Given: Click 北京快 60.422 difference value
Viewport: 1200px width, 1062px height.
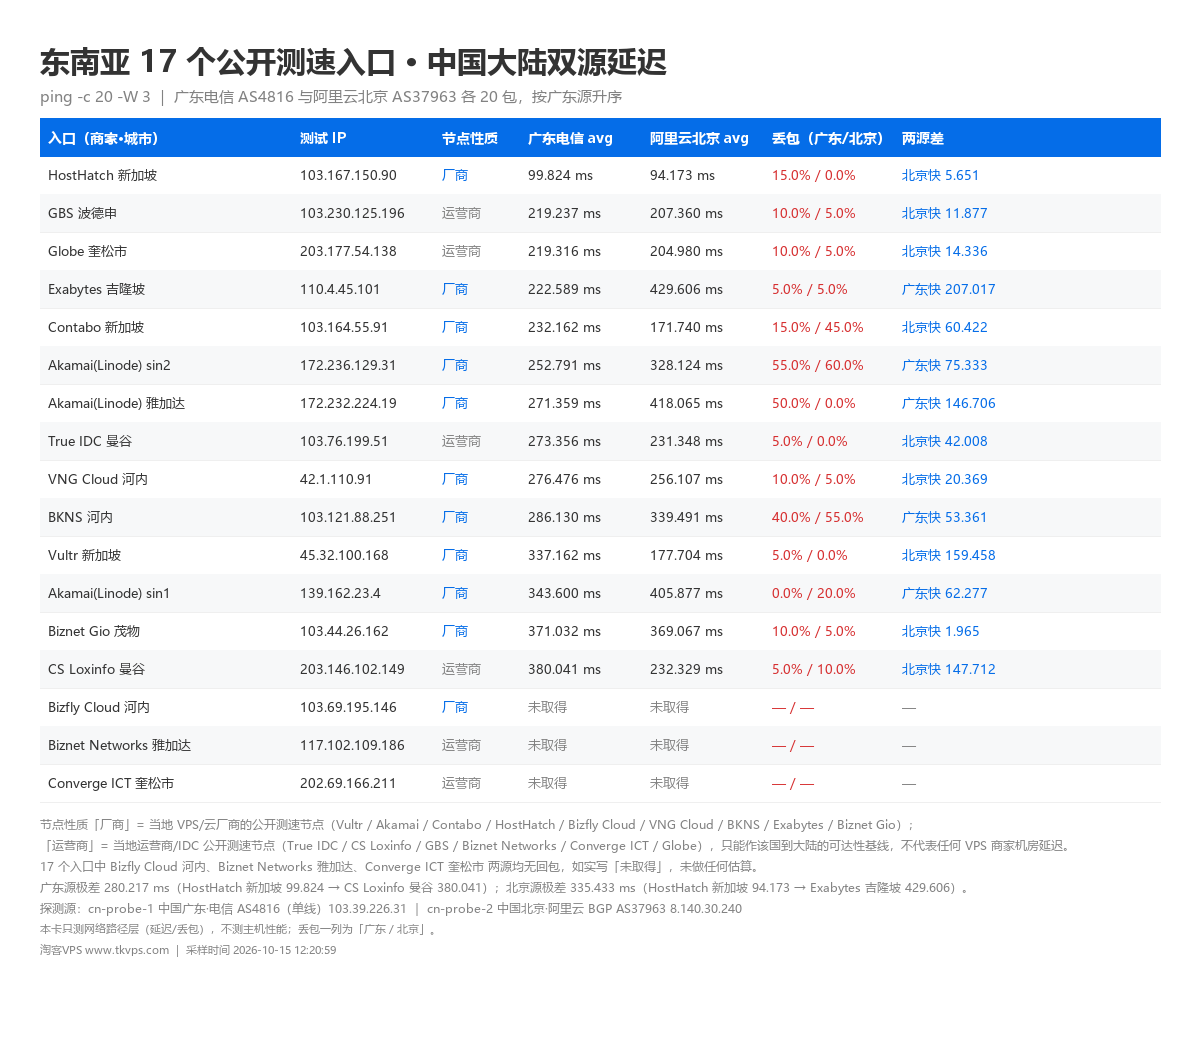Looking at the screenshot, I should coord(944,327).
